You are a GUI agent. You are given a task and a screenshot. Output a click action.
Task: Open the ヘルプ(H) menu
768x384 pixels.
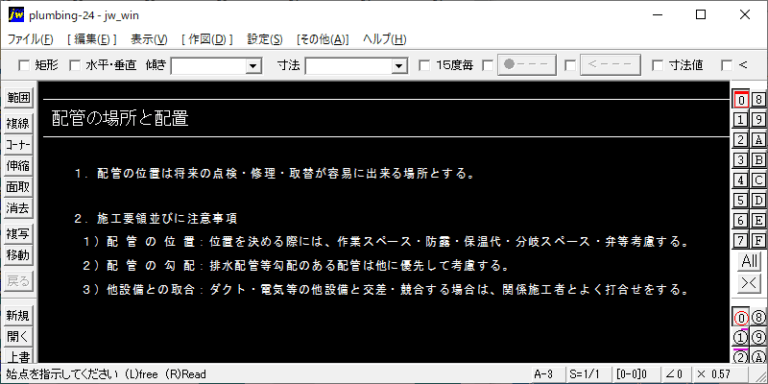tap(384, 40)
